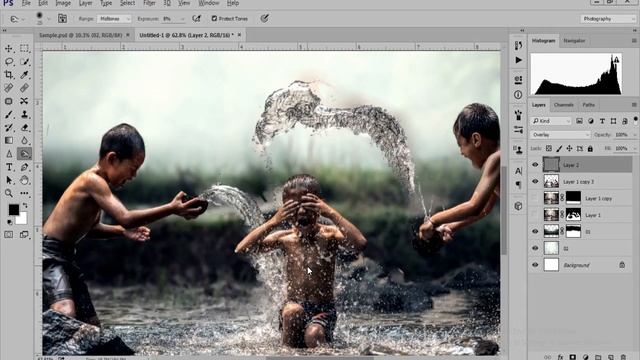This screenshot has width=640, height=360.
Task: Select the Clone Stamp tool
Action: [x=24, y=114]
